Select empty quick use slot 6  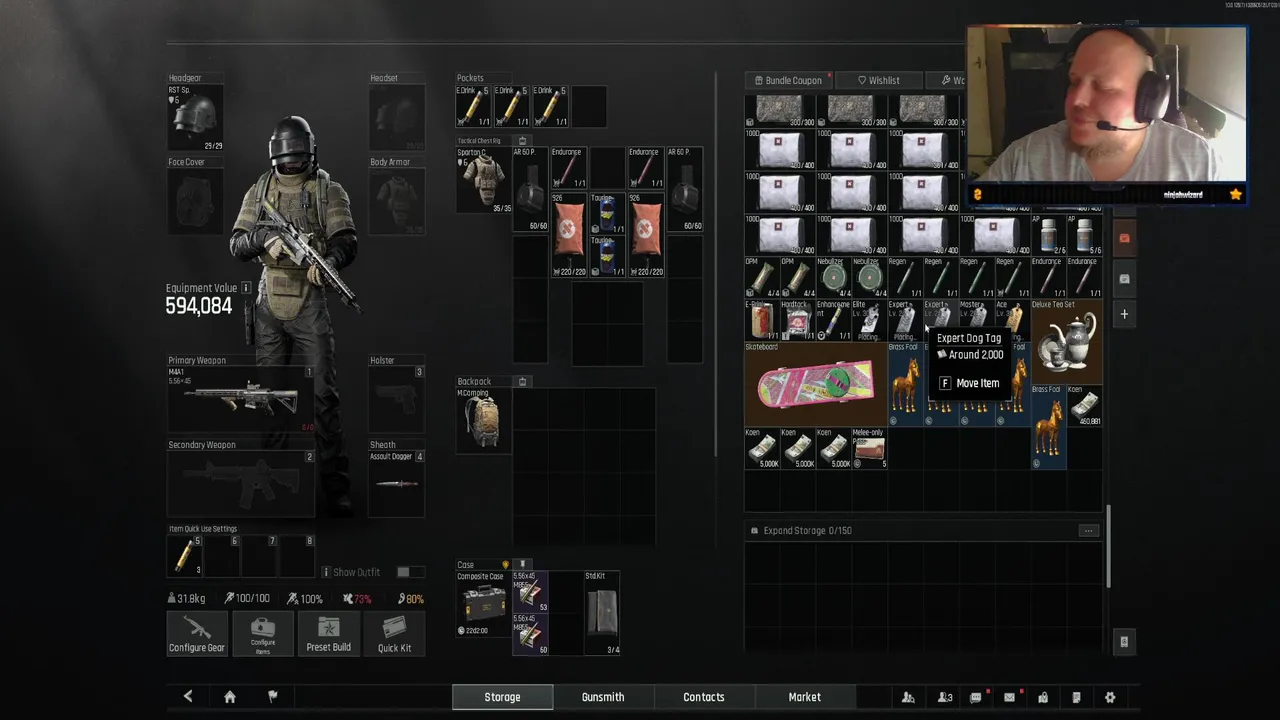[222, 555]
